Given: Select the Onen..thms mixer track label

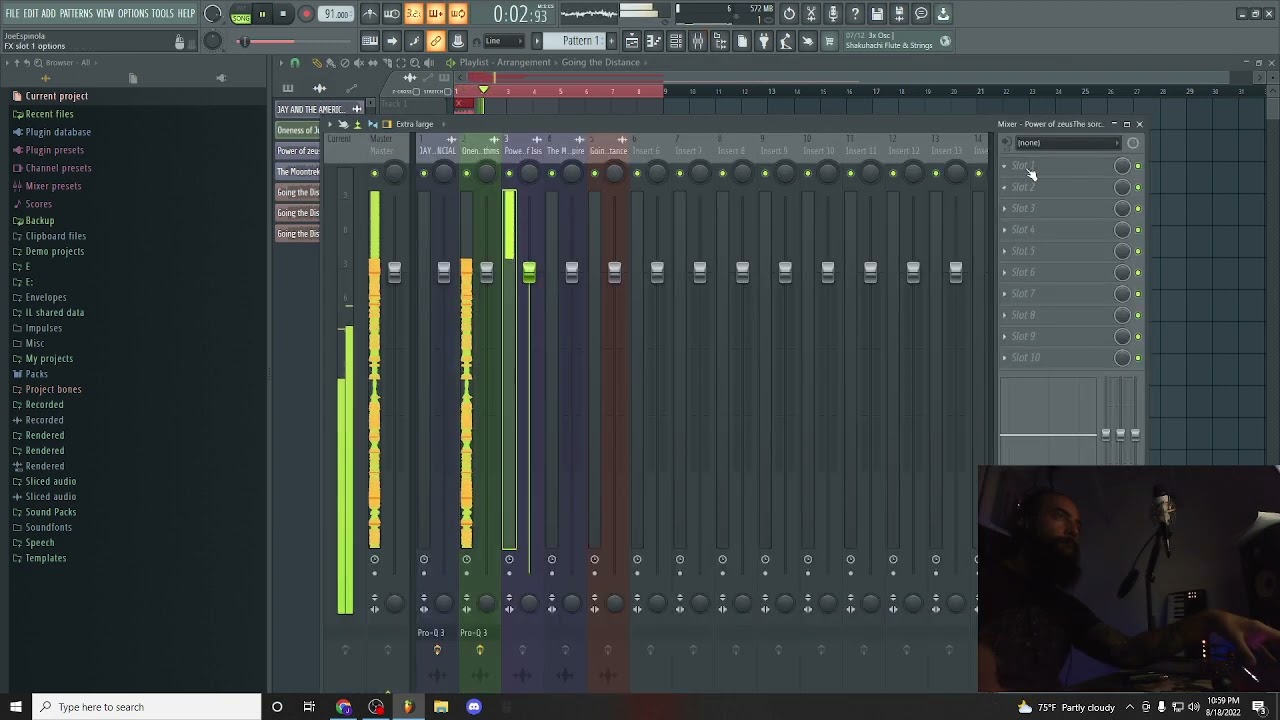Looking at the screenshot, I should tap(480, 151).
